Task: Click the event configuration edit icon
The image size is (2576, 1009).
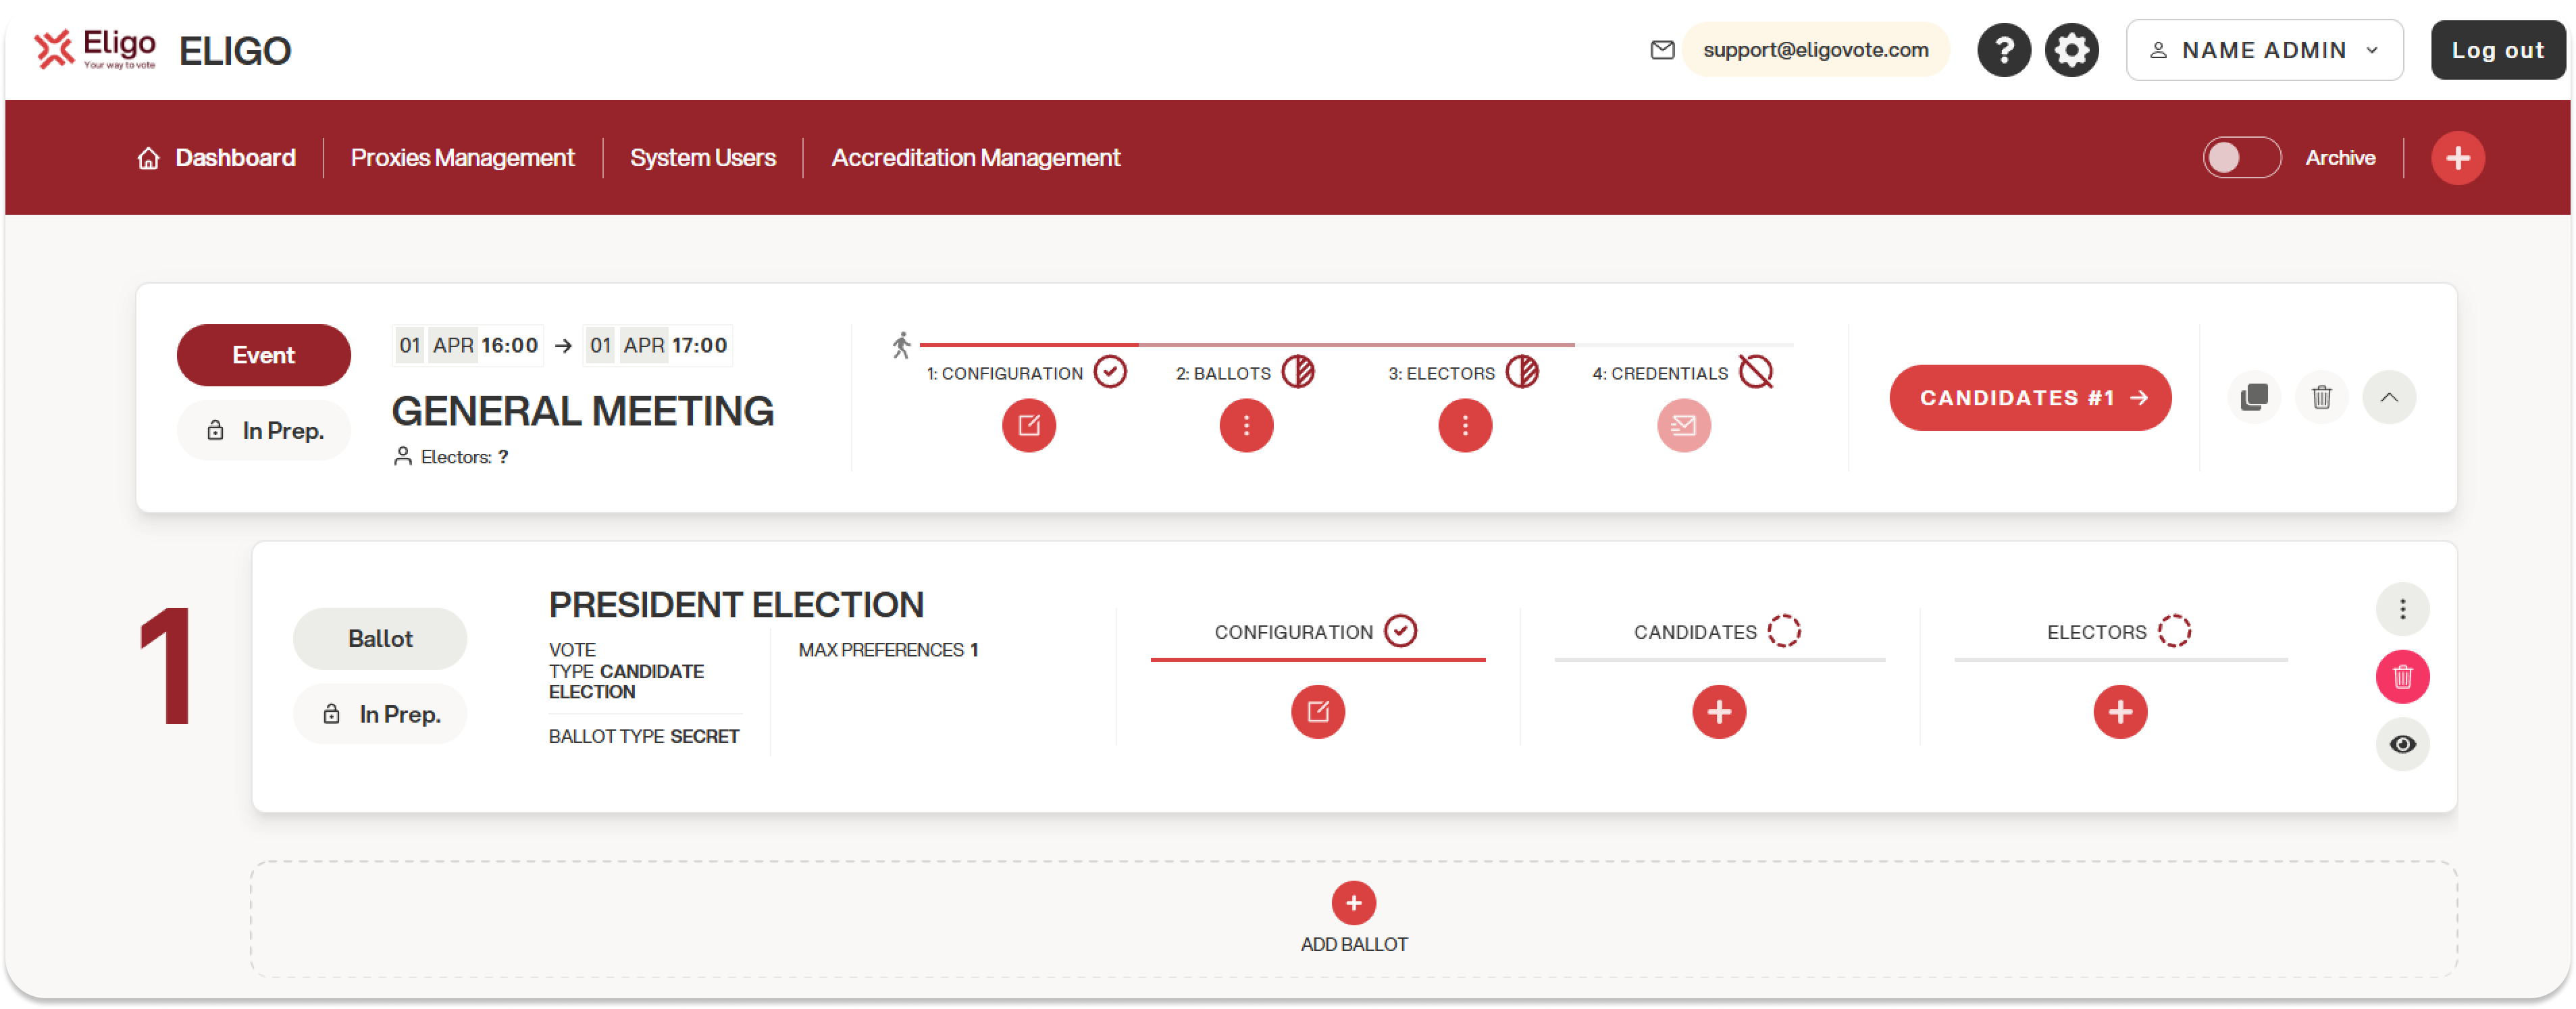Action: [x=1028, y=426]
